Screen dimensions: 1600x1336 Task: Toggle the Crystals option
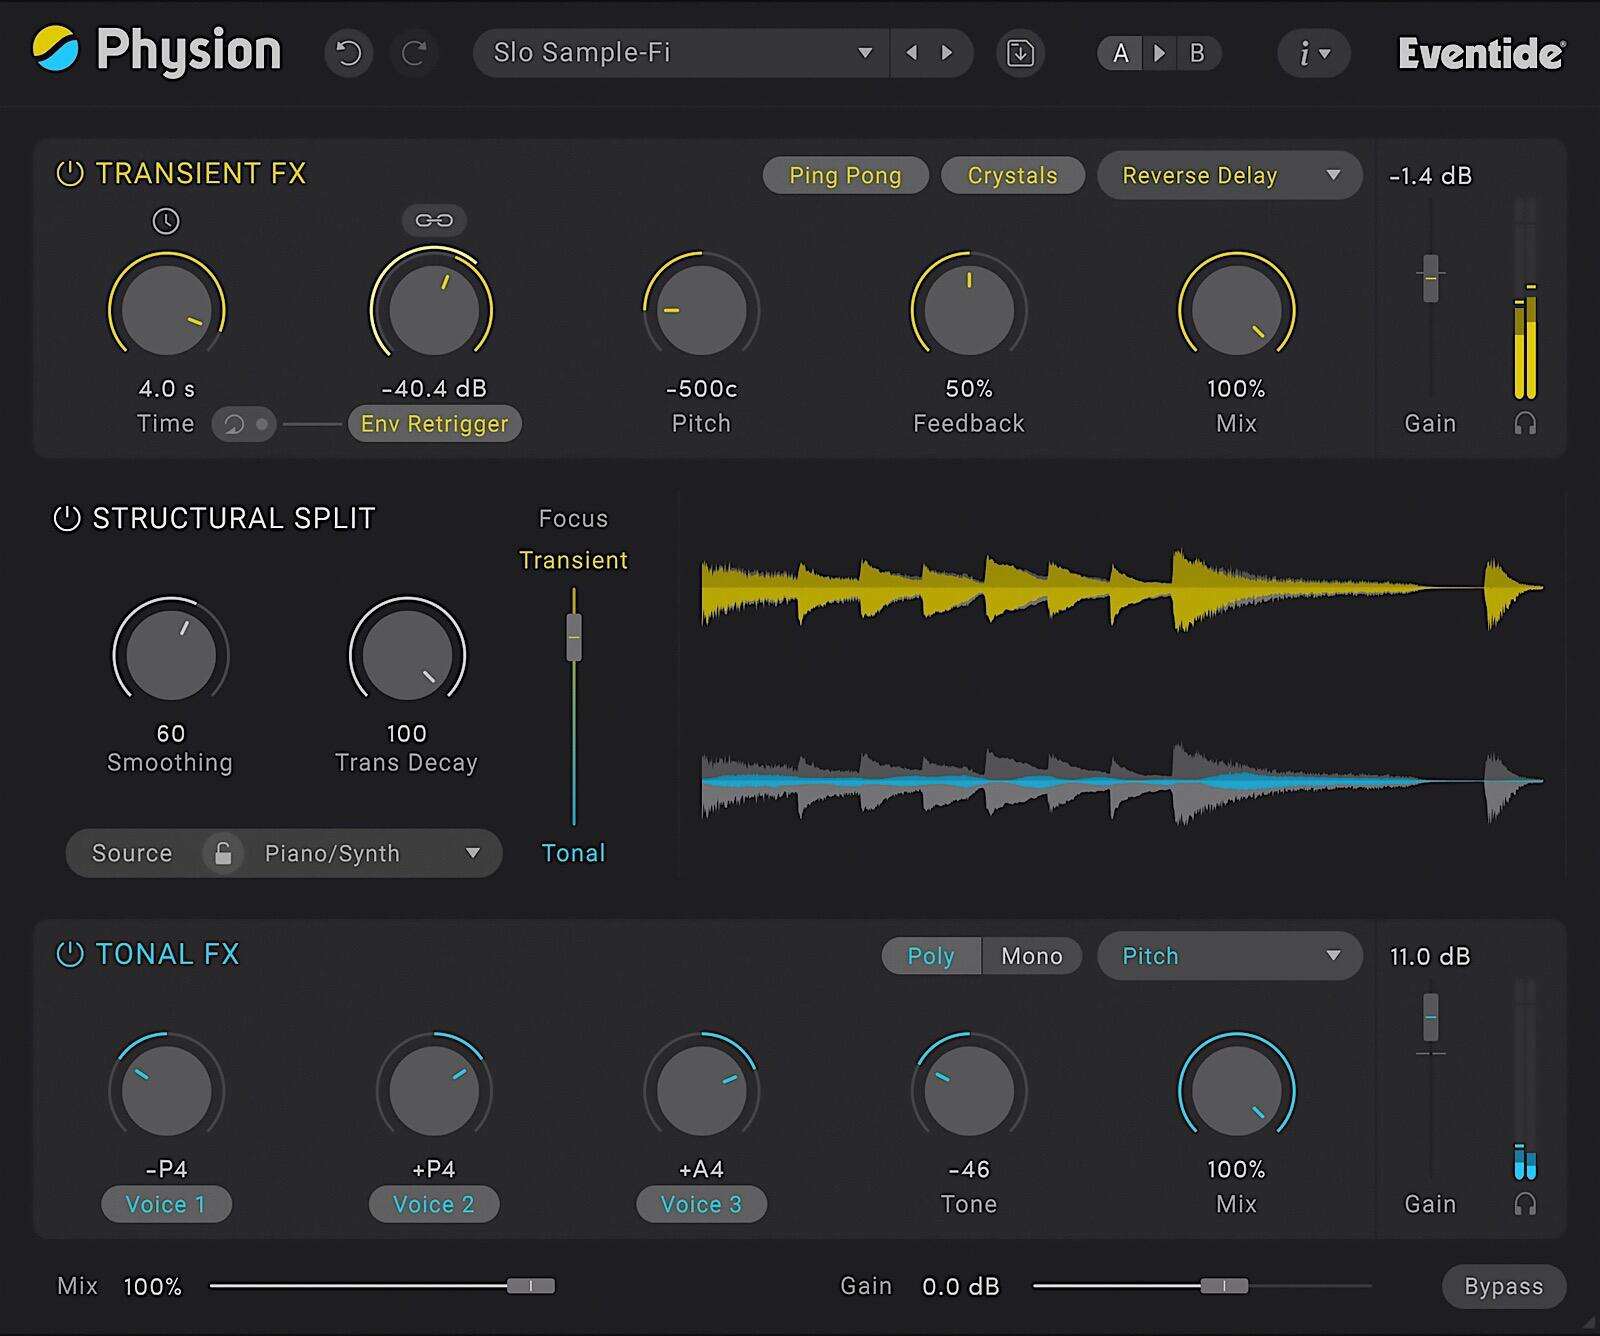click(x=1012, y=175)
